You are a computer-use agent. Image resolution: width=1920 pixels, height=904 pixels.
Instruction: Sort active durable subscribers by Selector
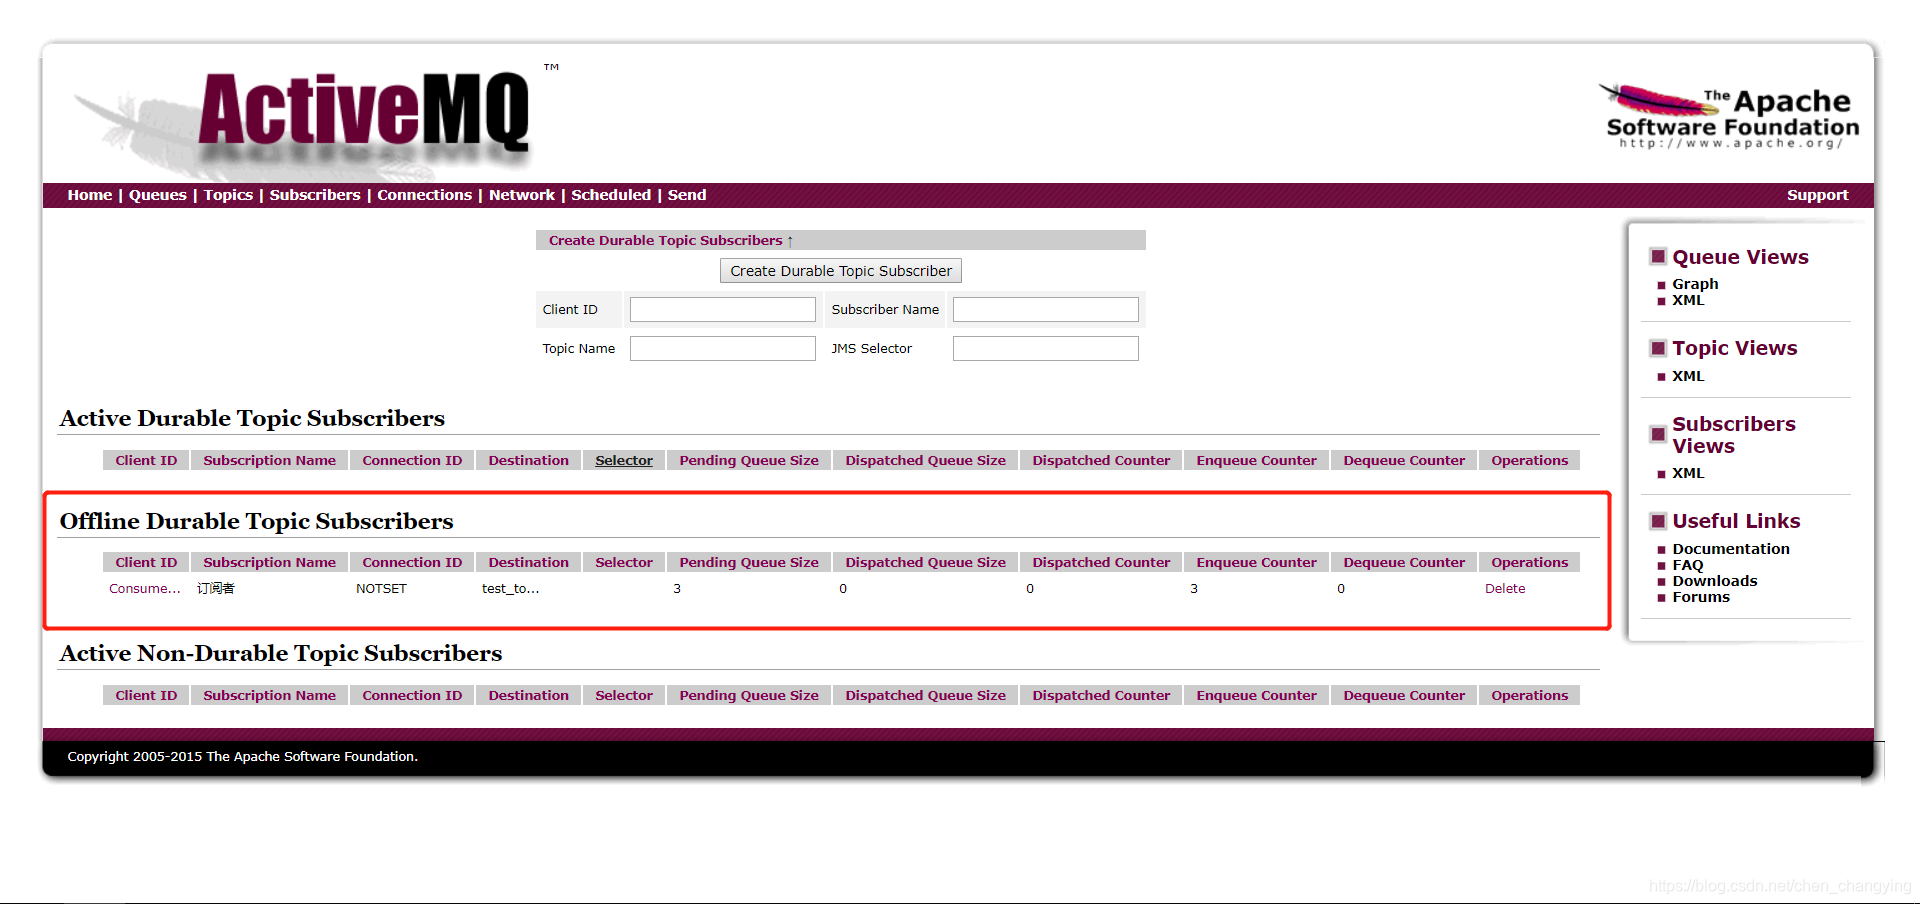[x=624, y=460]
